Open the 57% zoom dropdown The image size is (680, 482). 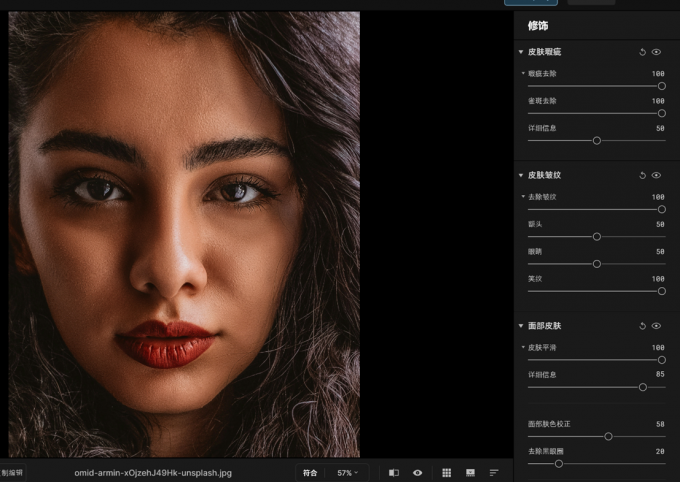(x=348, y=472)
